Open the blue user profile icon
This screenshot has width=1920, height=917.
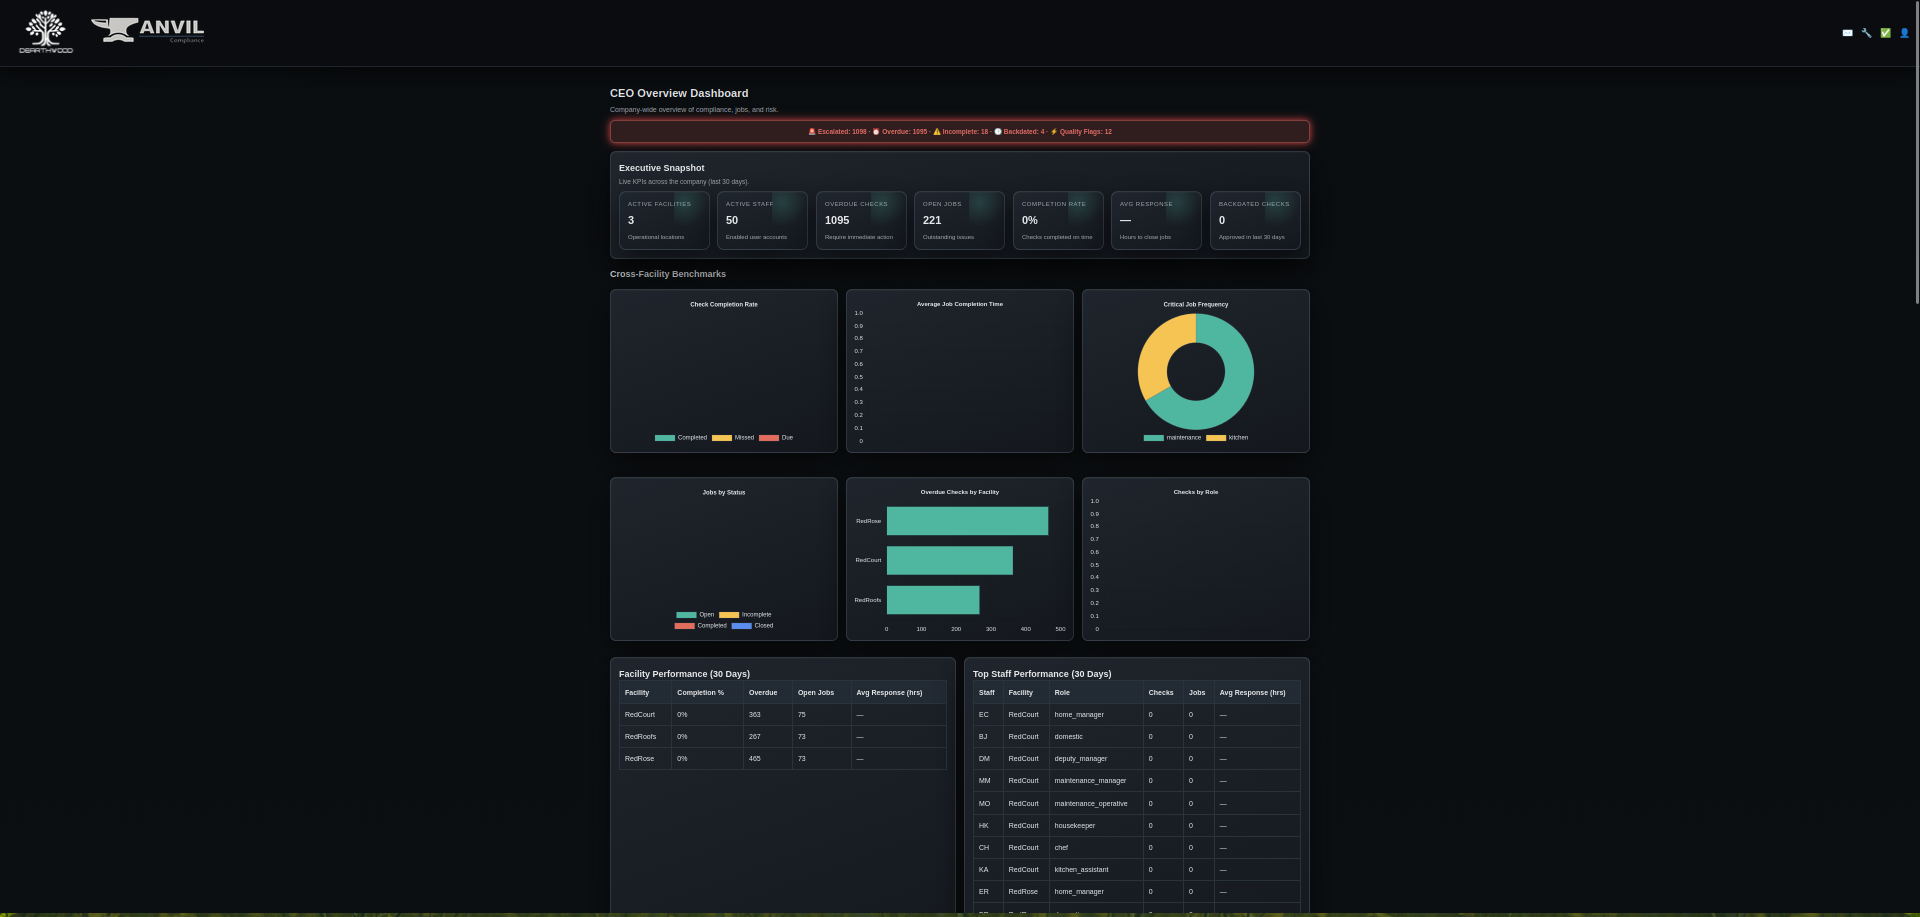tap(1904, 33)
